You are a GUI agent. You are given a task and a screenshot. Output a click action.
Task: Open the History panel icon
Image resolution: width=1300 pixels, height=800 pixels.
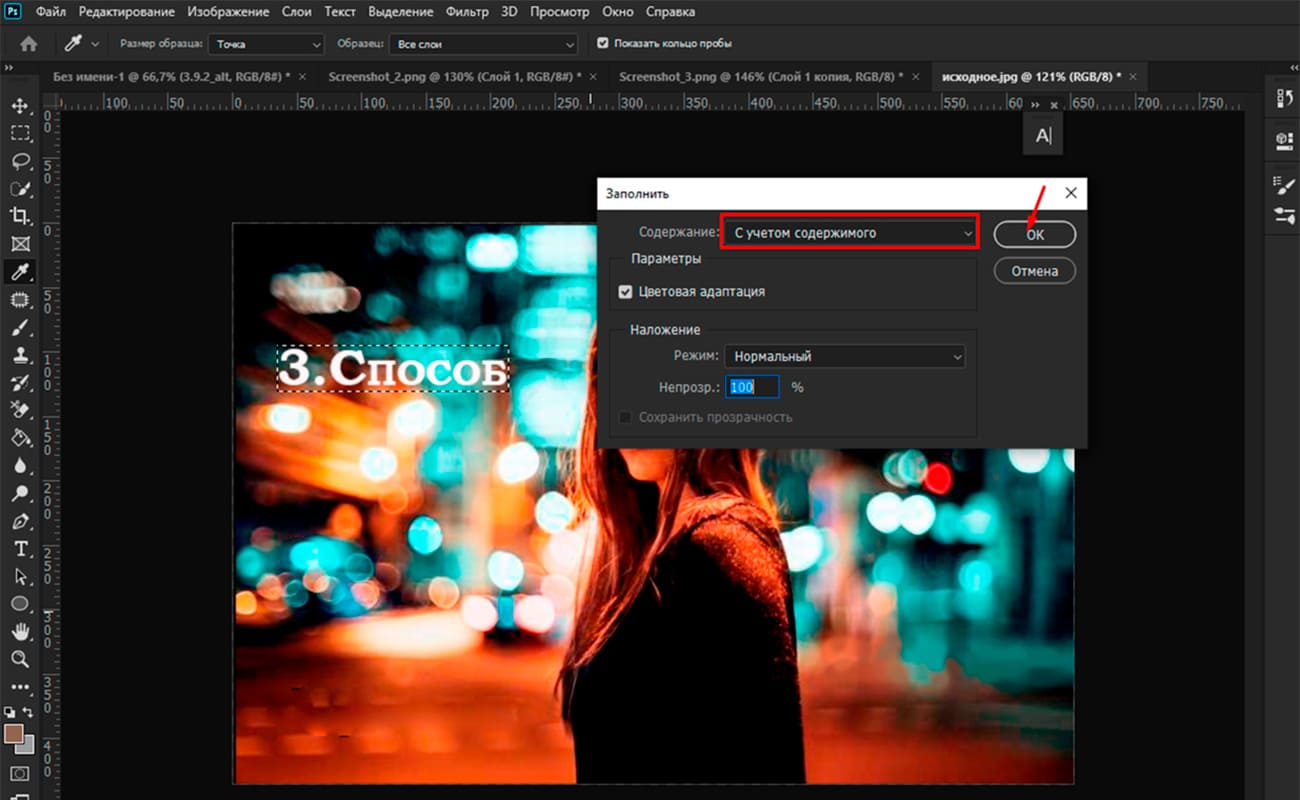(x=1283, y=97)
